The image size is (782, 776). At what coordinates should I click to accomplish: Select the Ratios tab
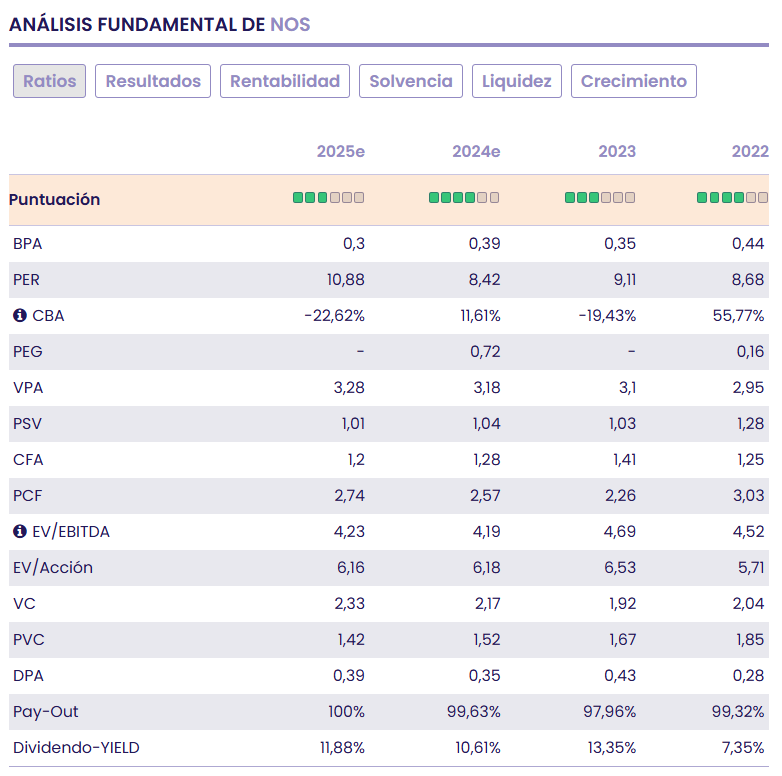(50, 81)
